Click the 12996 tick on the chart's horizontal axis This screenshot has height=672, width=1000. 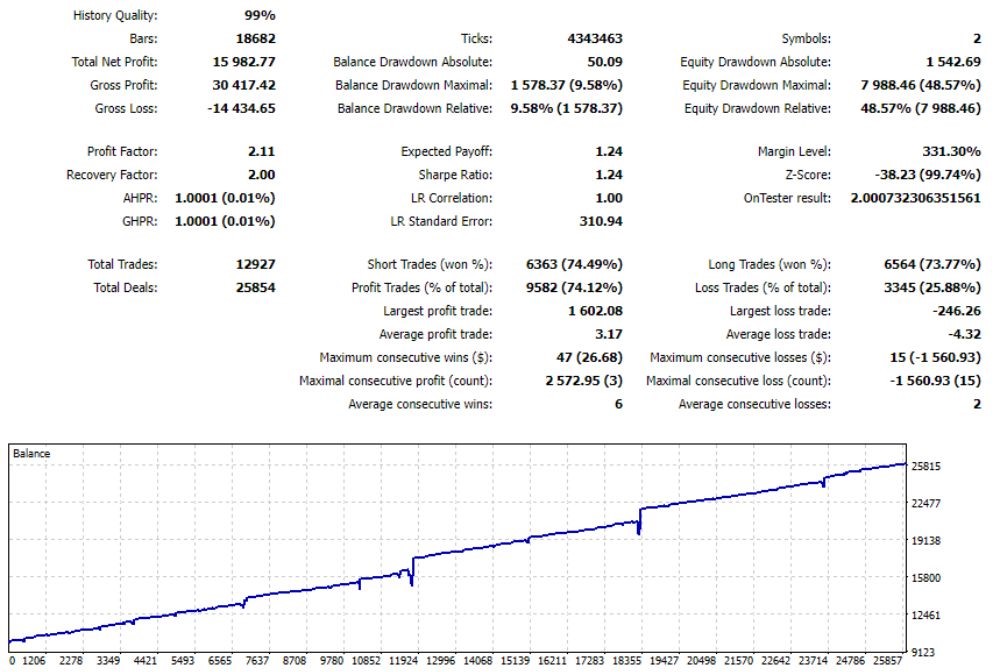[x=443, y=661]
